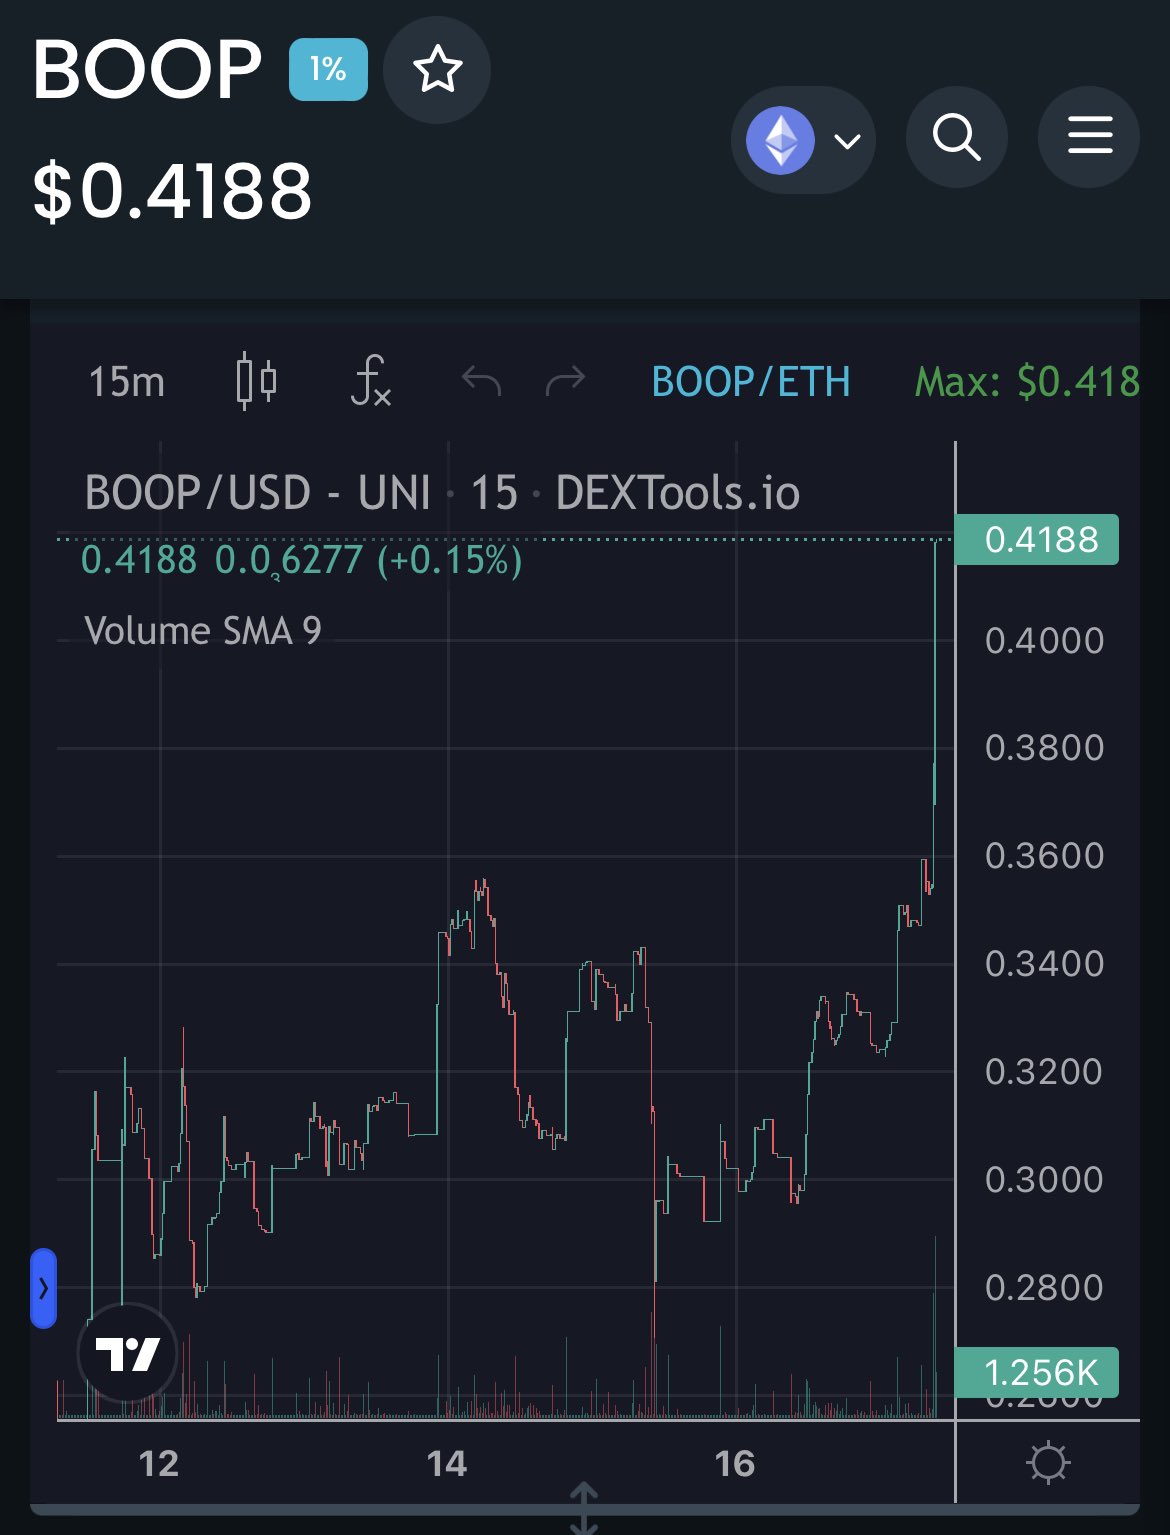Open candlestick chart style selector
Viewport: 1170px width, 1535px height.
point(256,381)
